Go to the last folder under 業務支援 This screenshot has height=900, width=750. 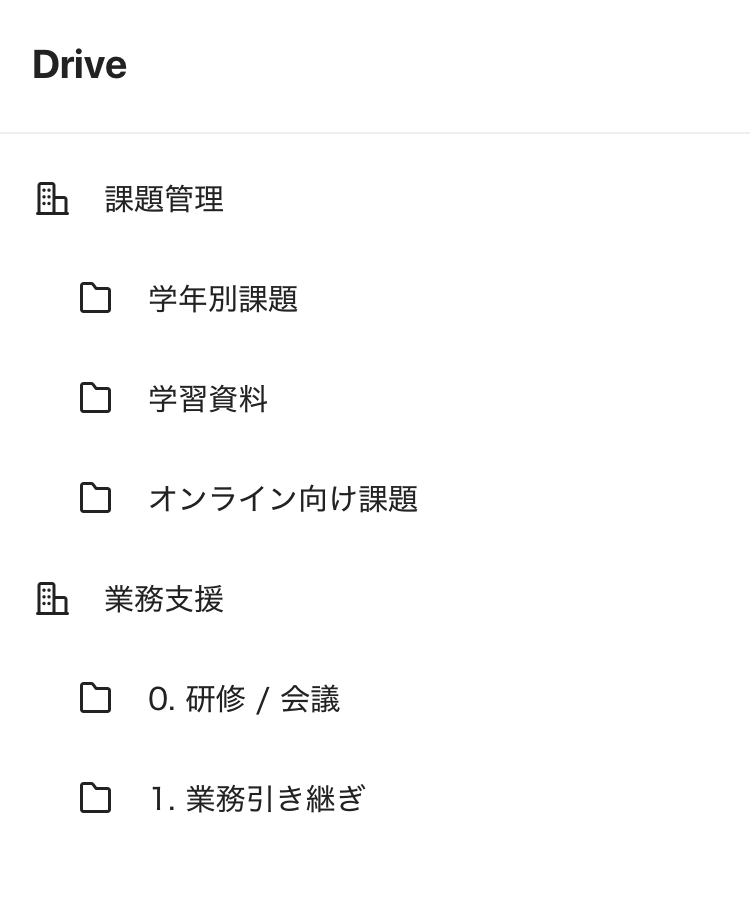(257, 799)
